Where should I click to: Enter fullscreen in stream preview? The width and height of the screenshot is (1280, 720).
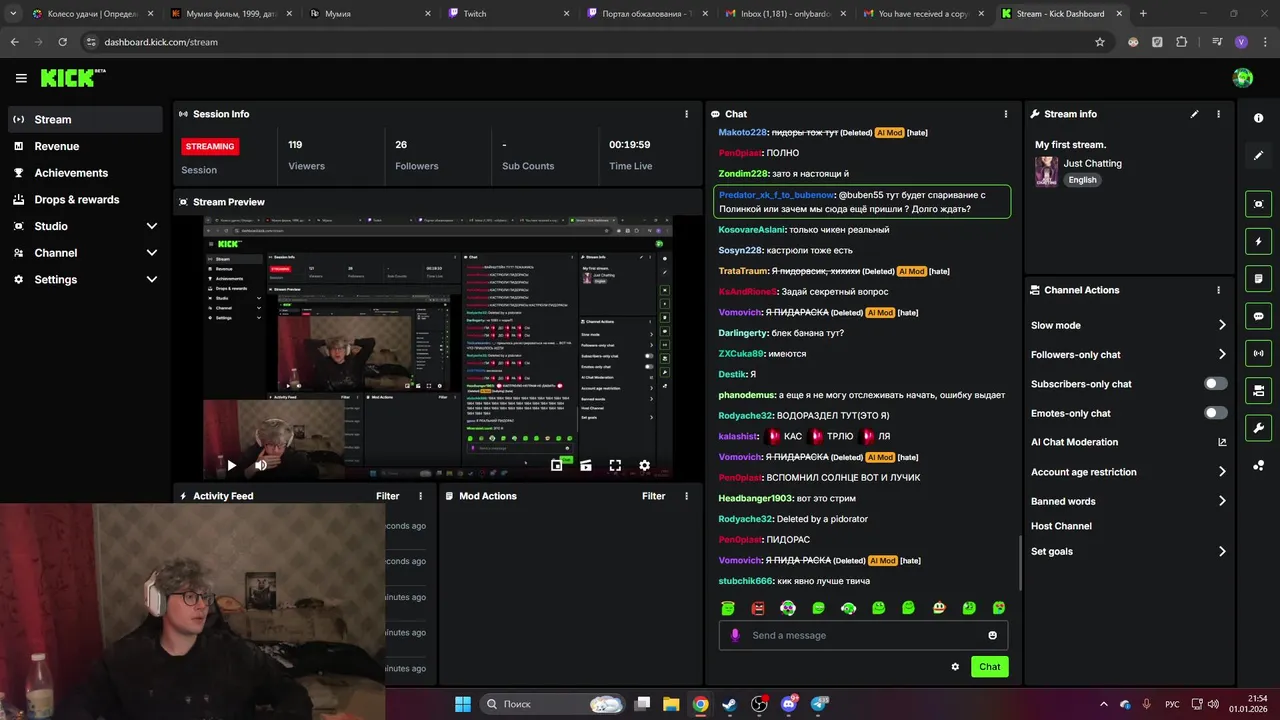click(615, 465)
